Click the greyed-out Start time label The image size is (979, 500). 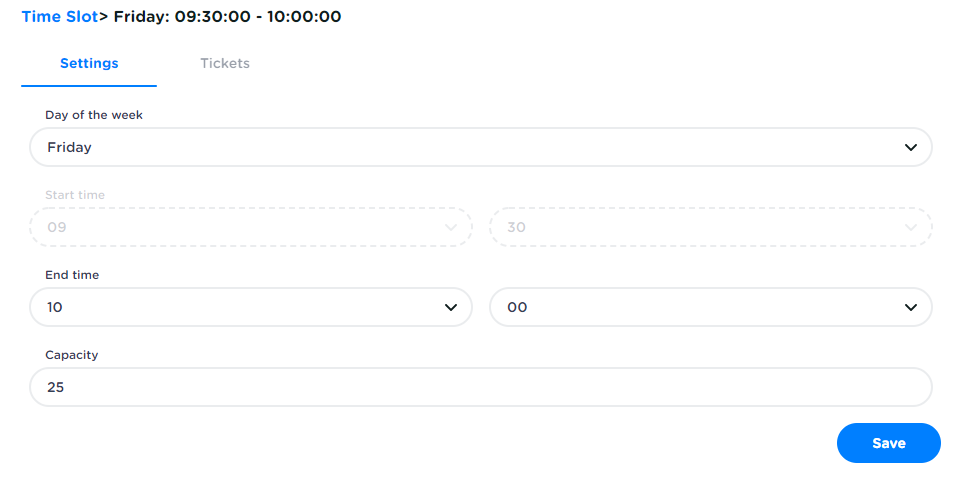(x=75, y=195)
